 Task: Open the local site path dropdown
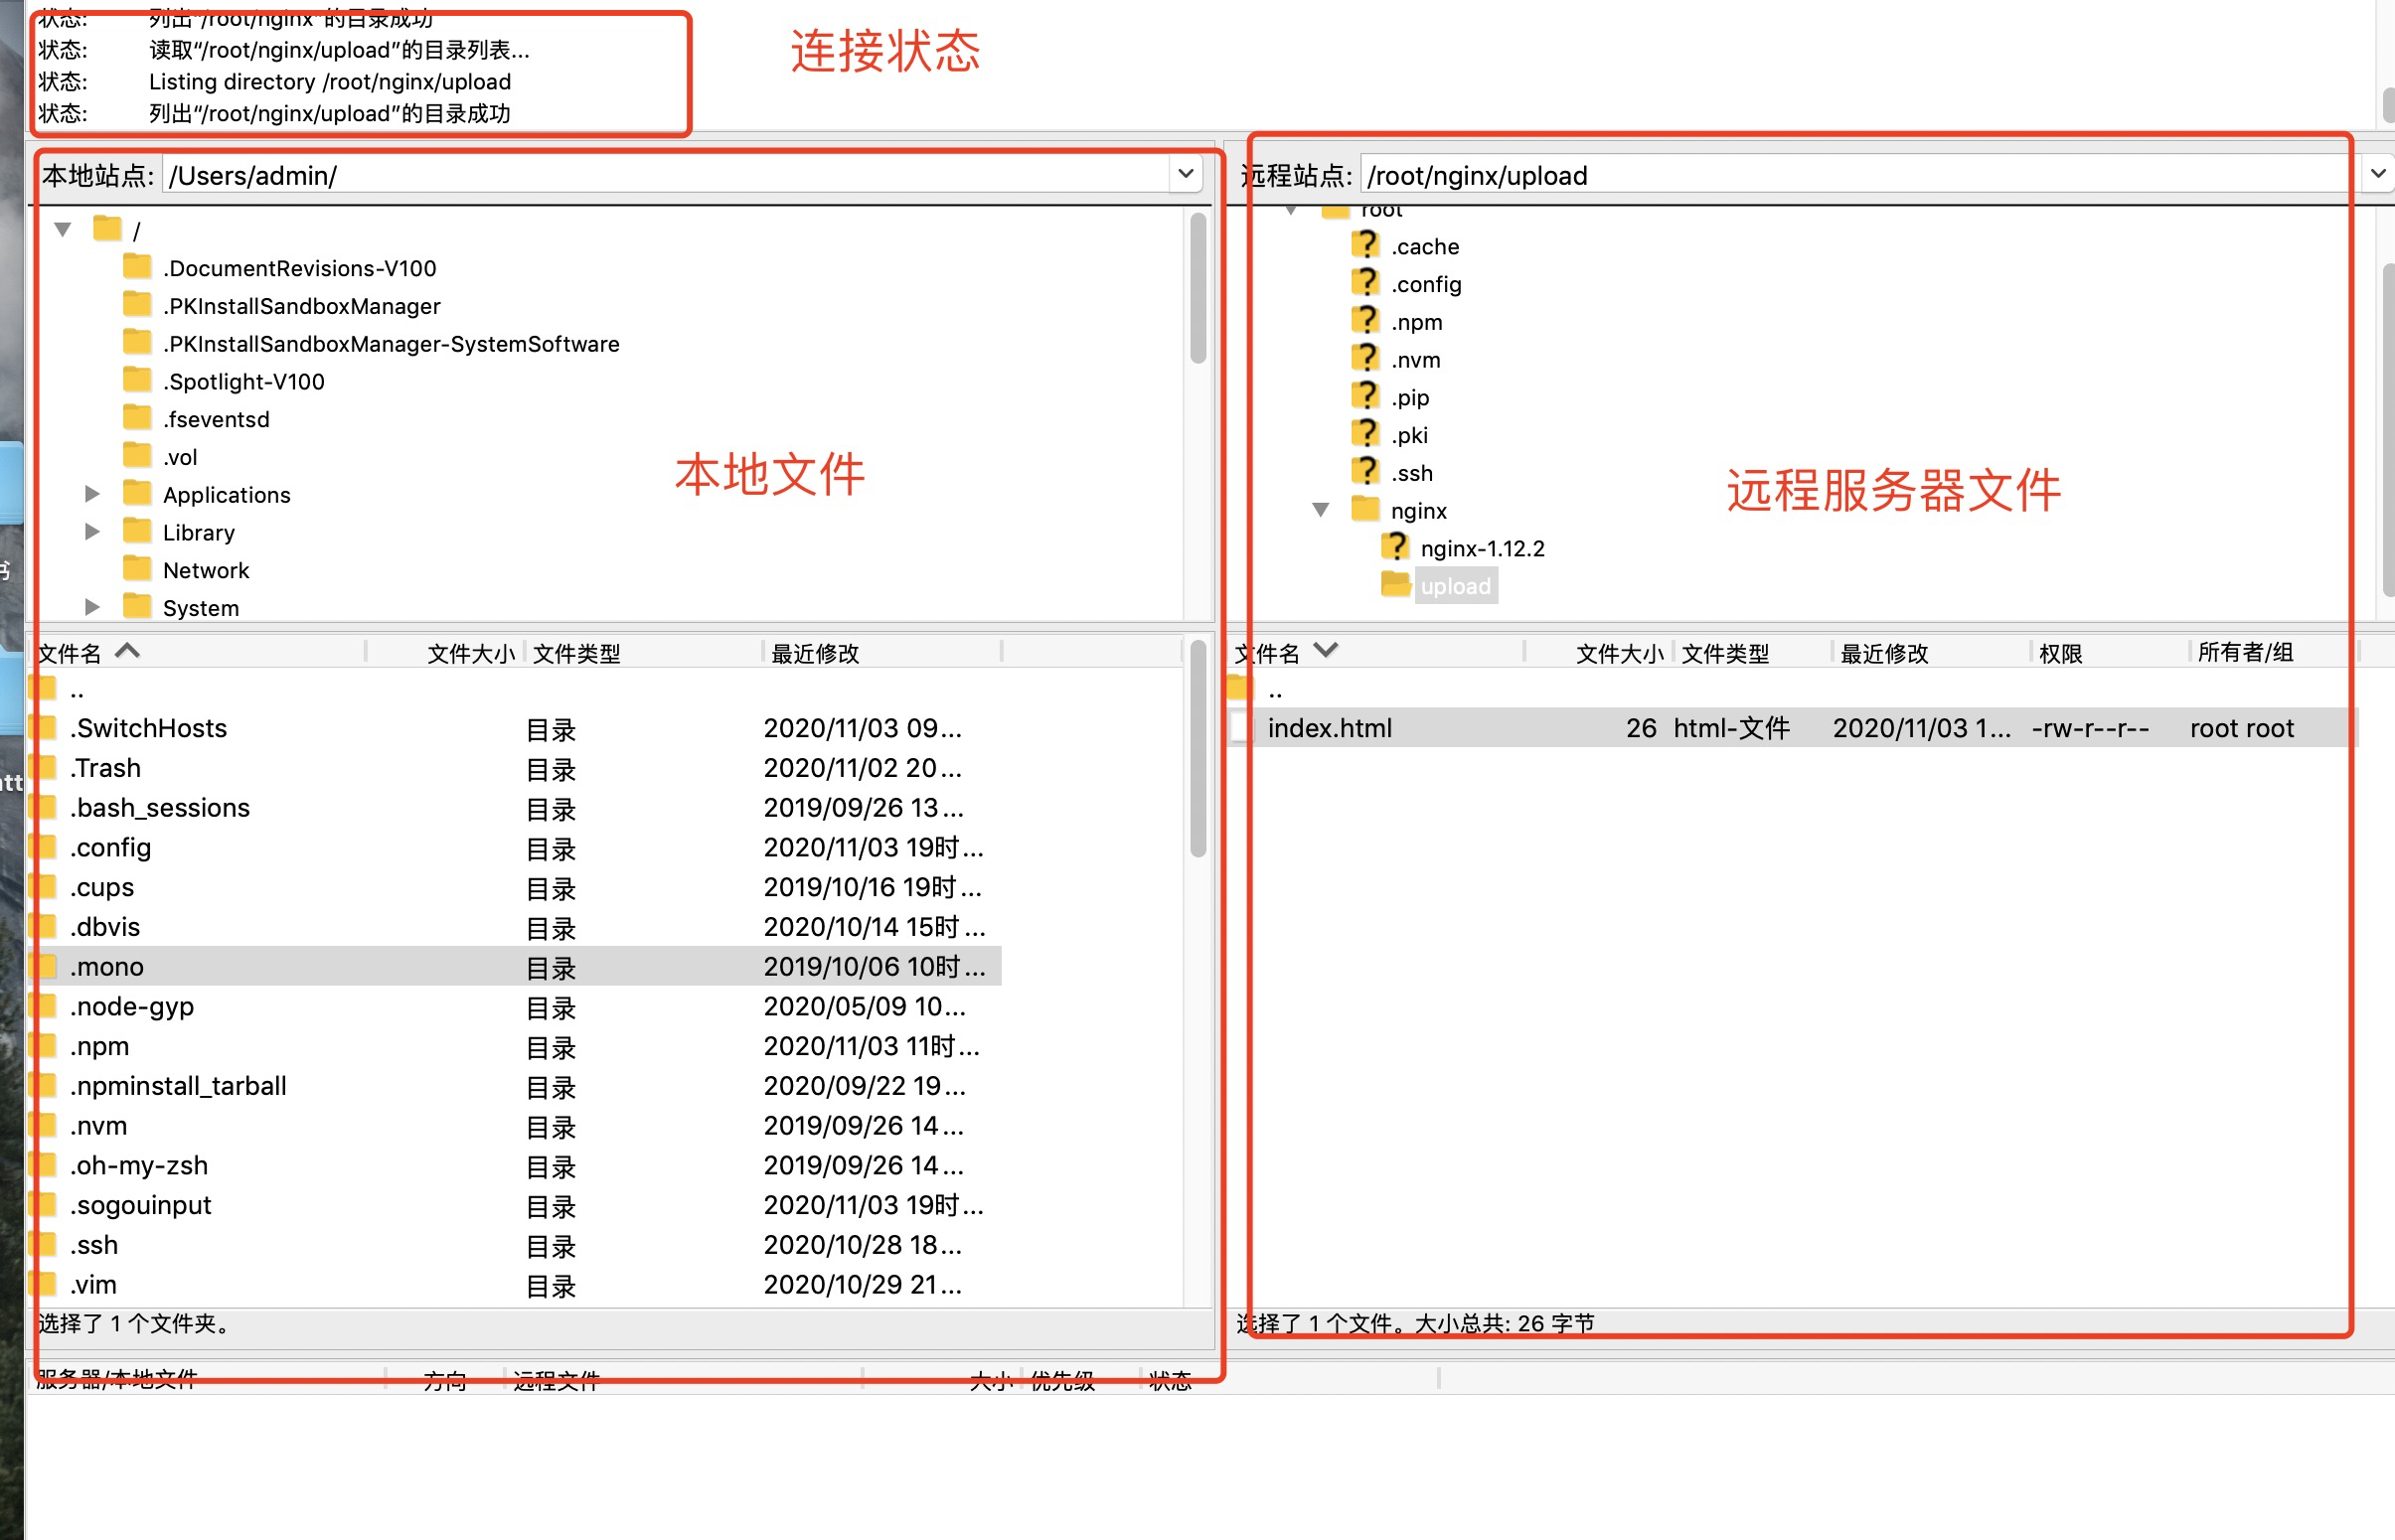coord(1186,175)
